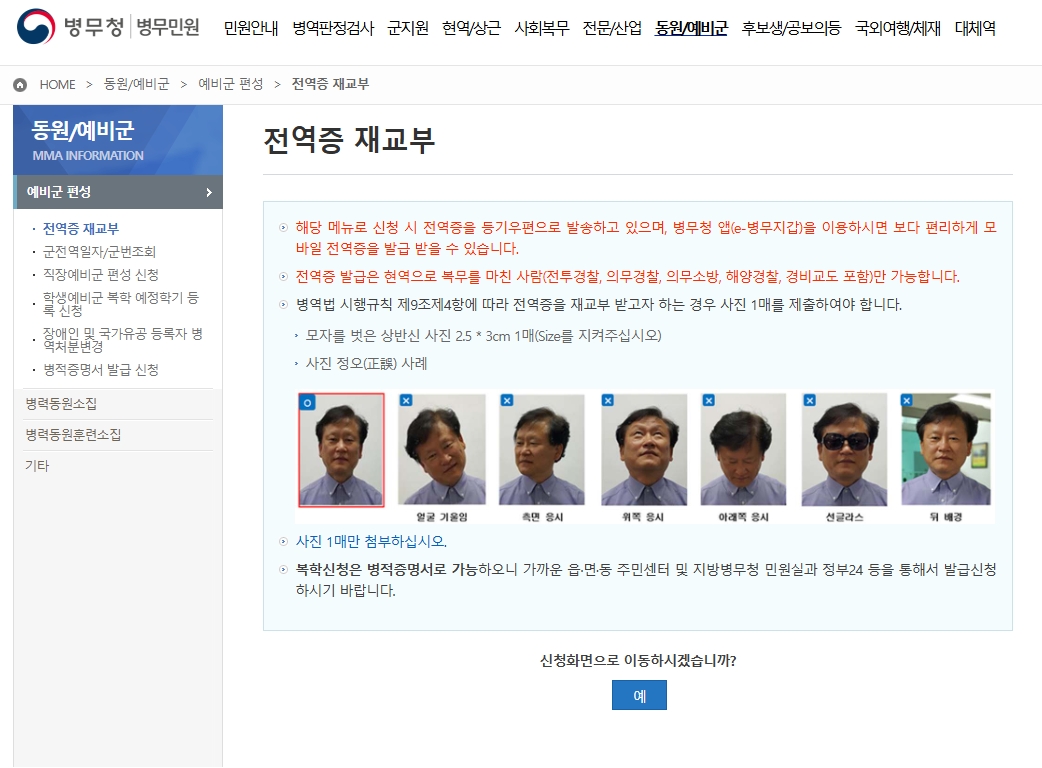
Task: Open the 사회복무 menu item
Action: click(543, 30)
